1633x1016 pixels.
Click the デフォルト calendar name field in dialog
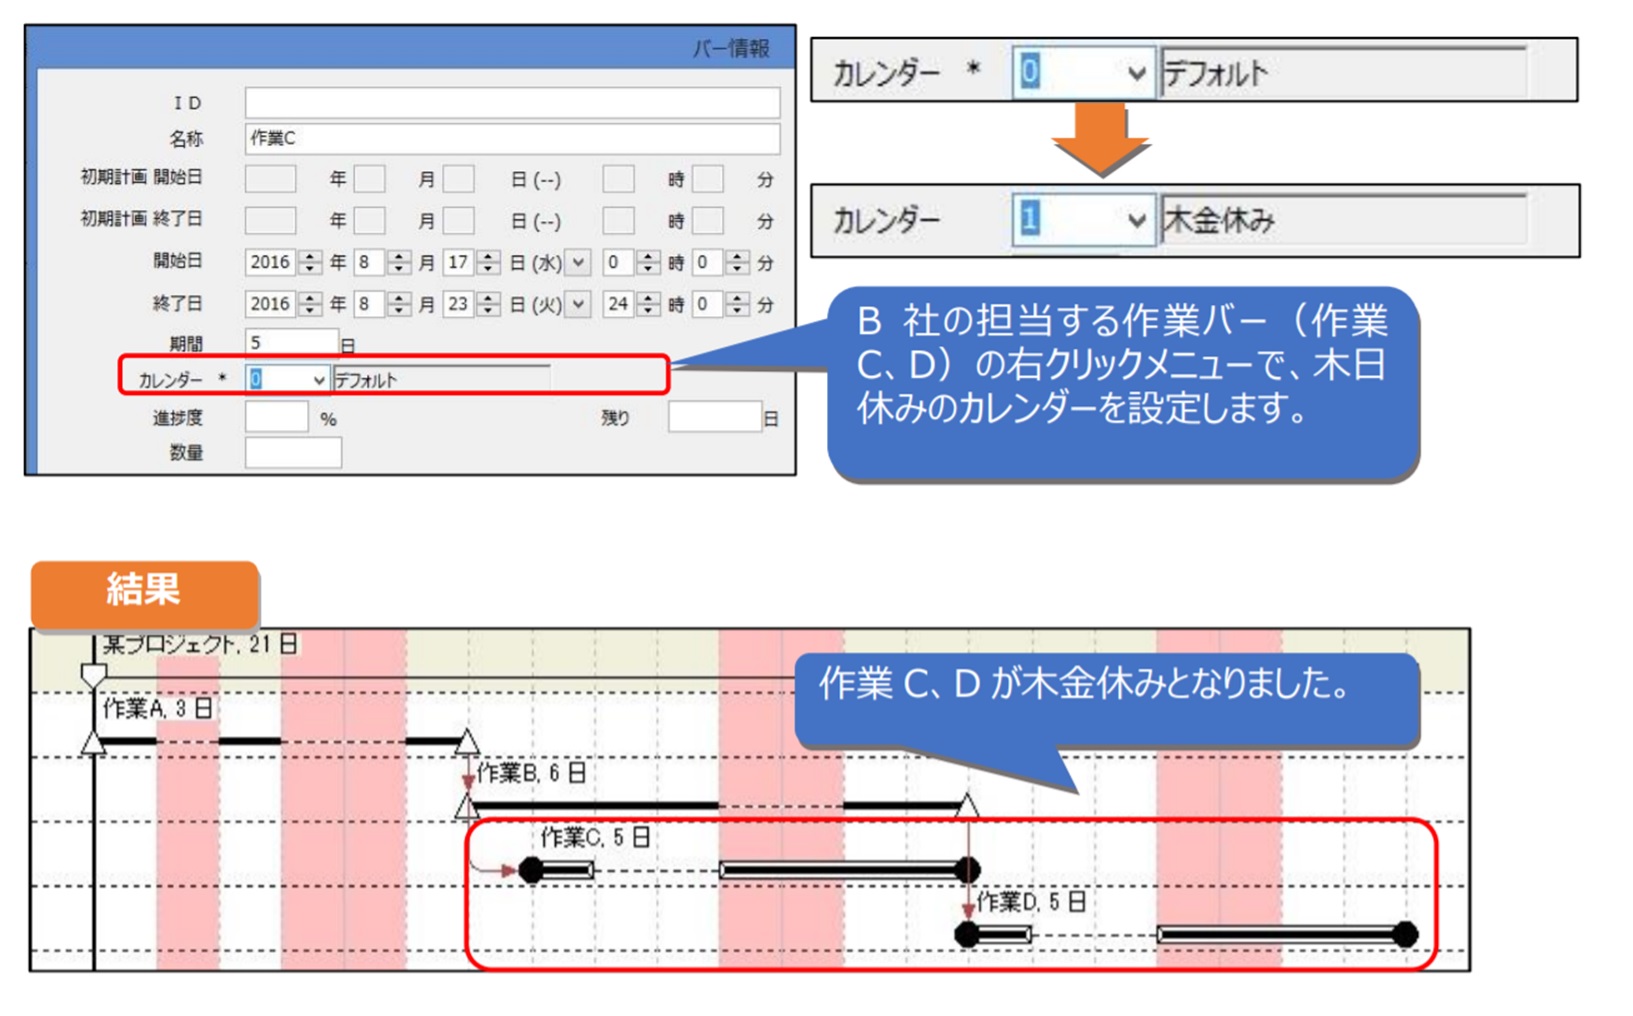[x=441, y=379]
